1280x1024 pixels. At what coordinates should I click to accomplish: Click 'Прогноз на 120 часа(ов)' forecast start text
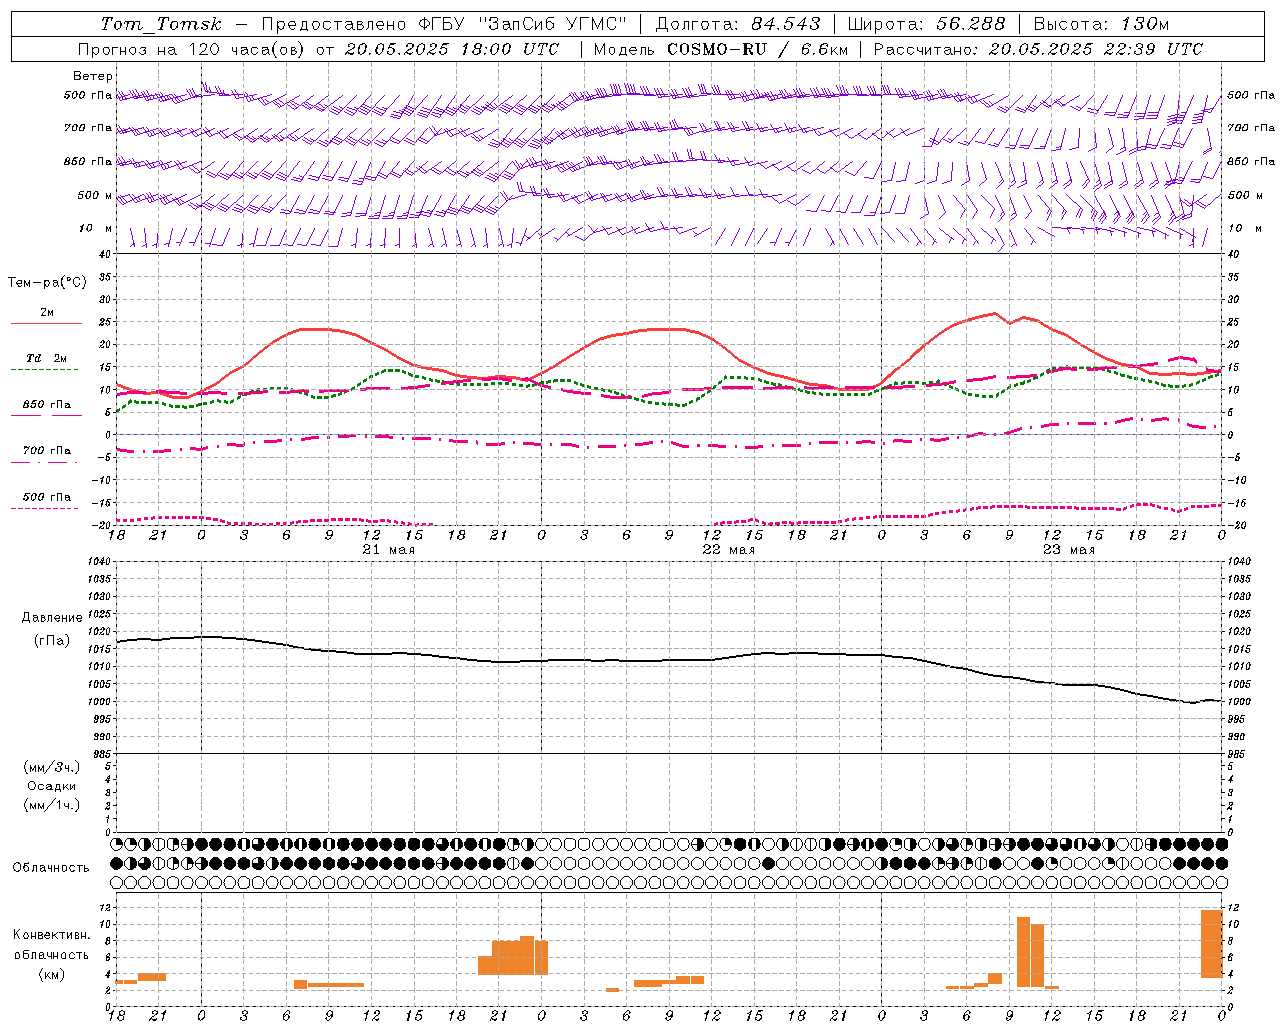[193, 49]
